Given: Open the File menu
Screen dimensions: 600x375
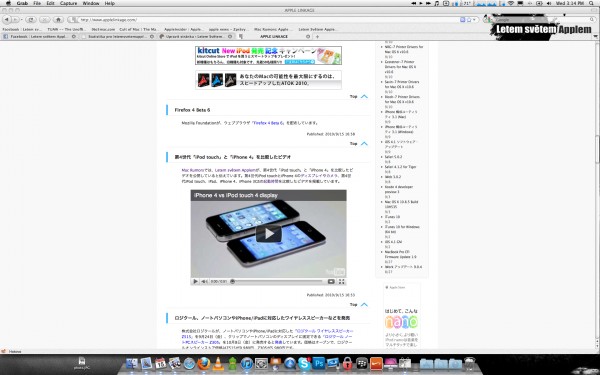Looking at the screenshot, I should (37, 3).
